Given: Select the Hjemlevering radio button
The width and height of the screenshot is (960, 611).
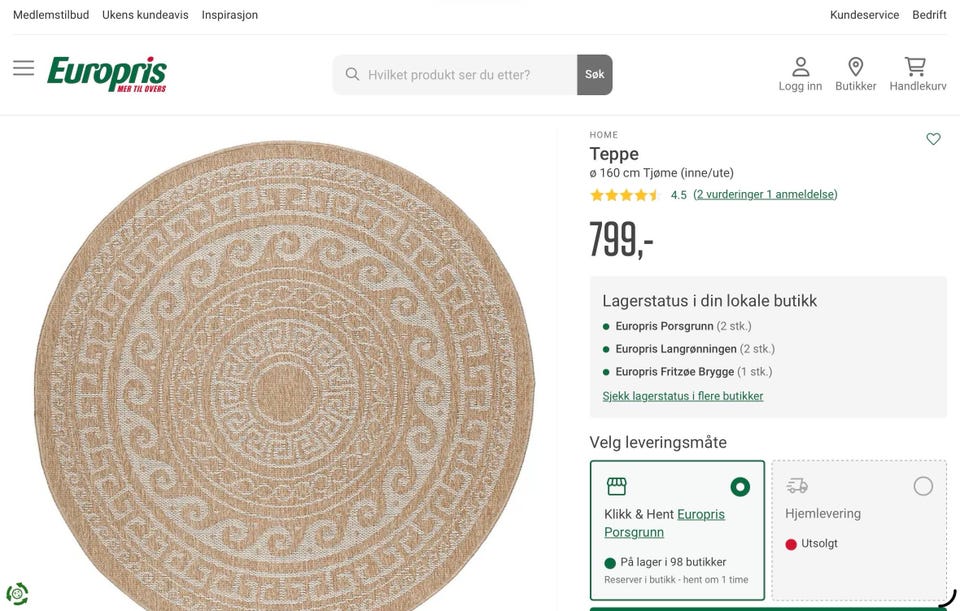Looking at the screenshot, I should pyautogui.click(x=923, y=486).
